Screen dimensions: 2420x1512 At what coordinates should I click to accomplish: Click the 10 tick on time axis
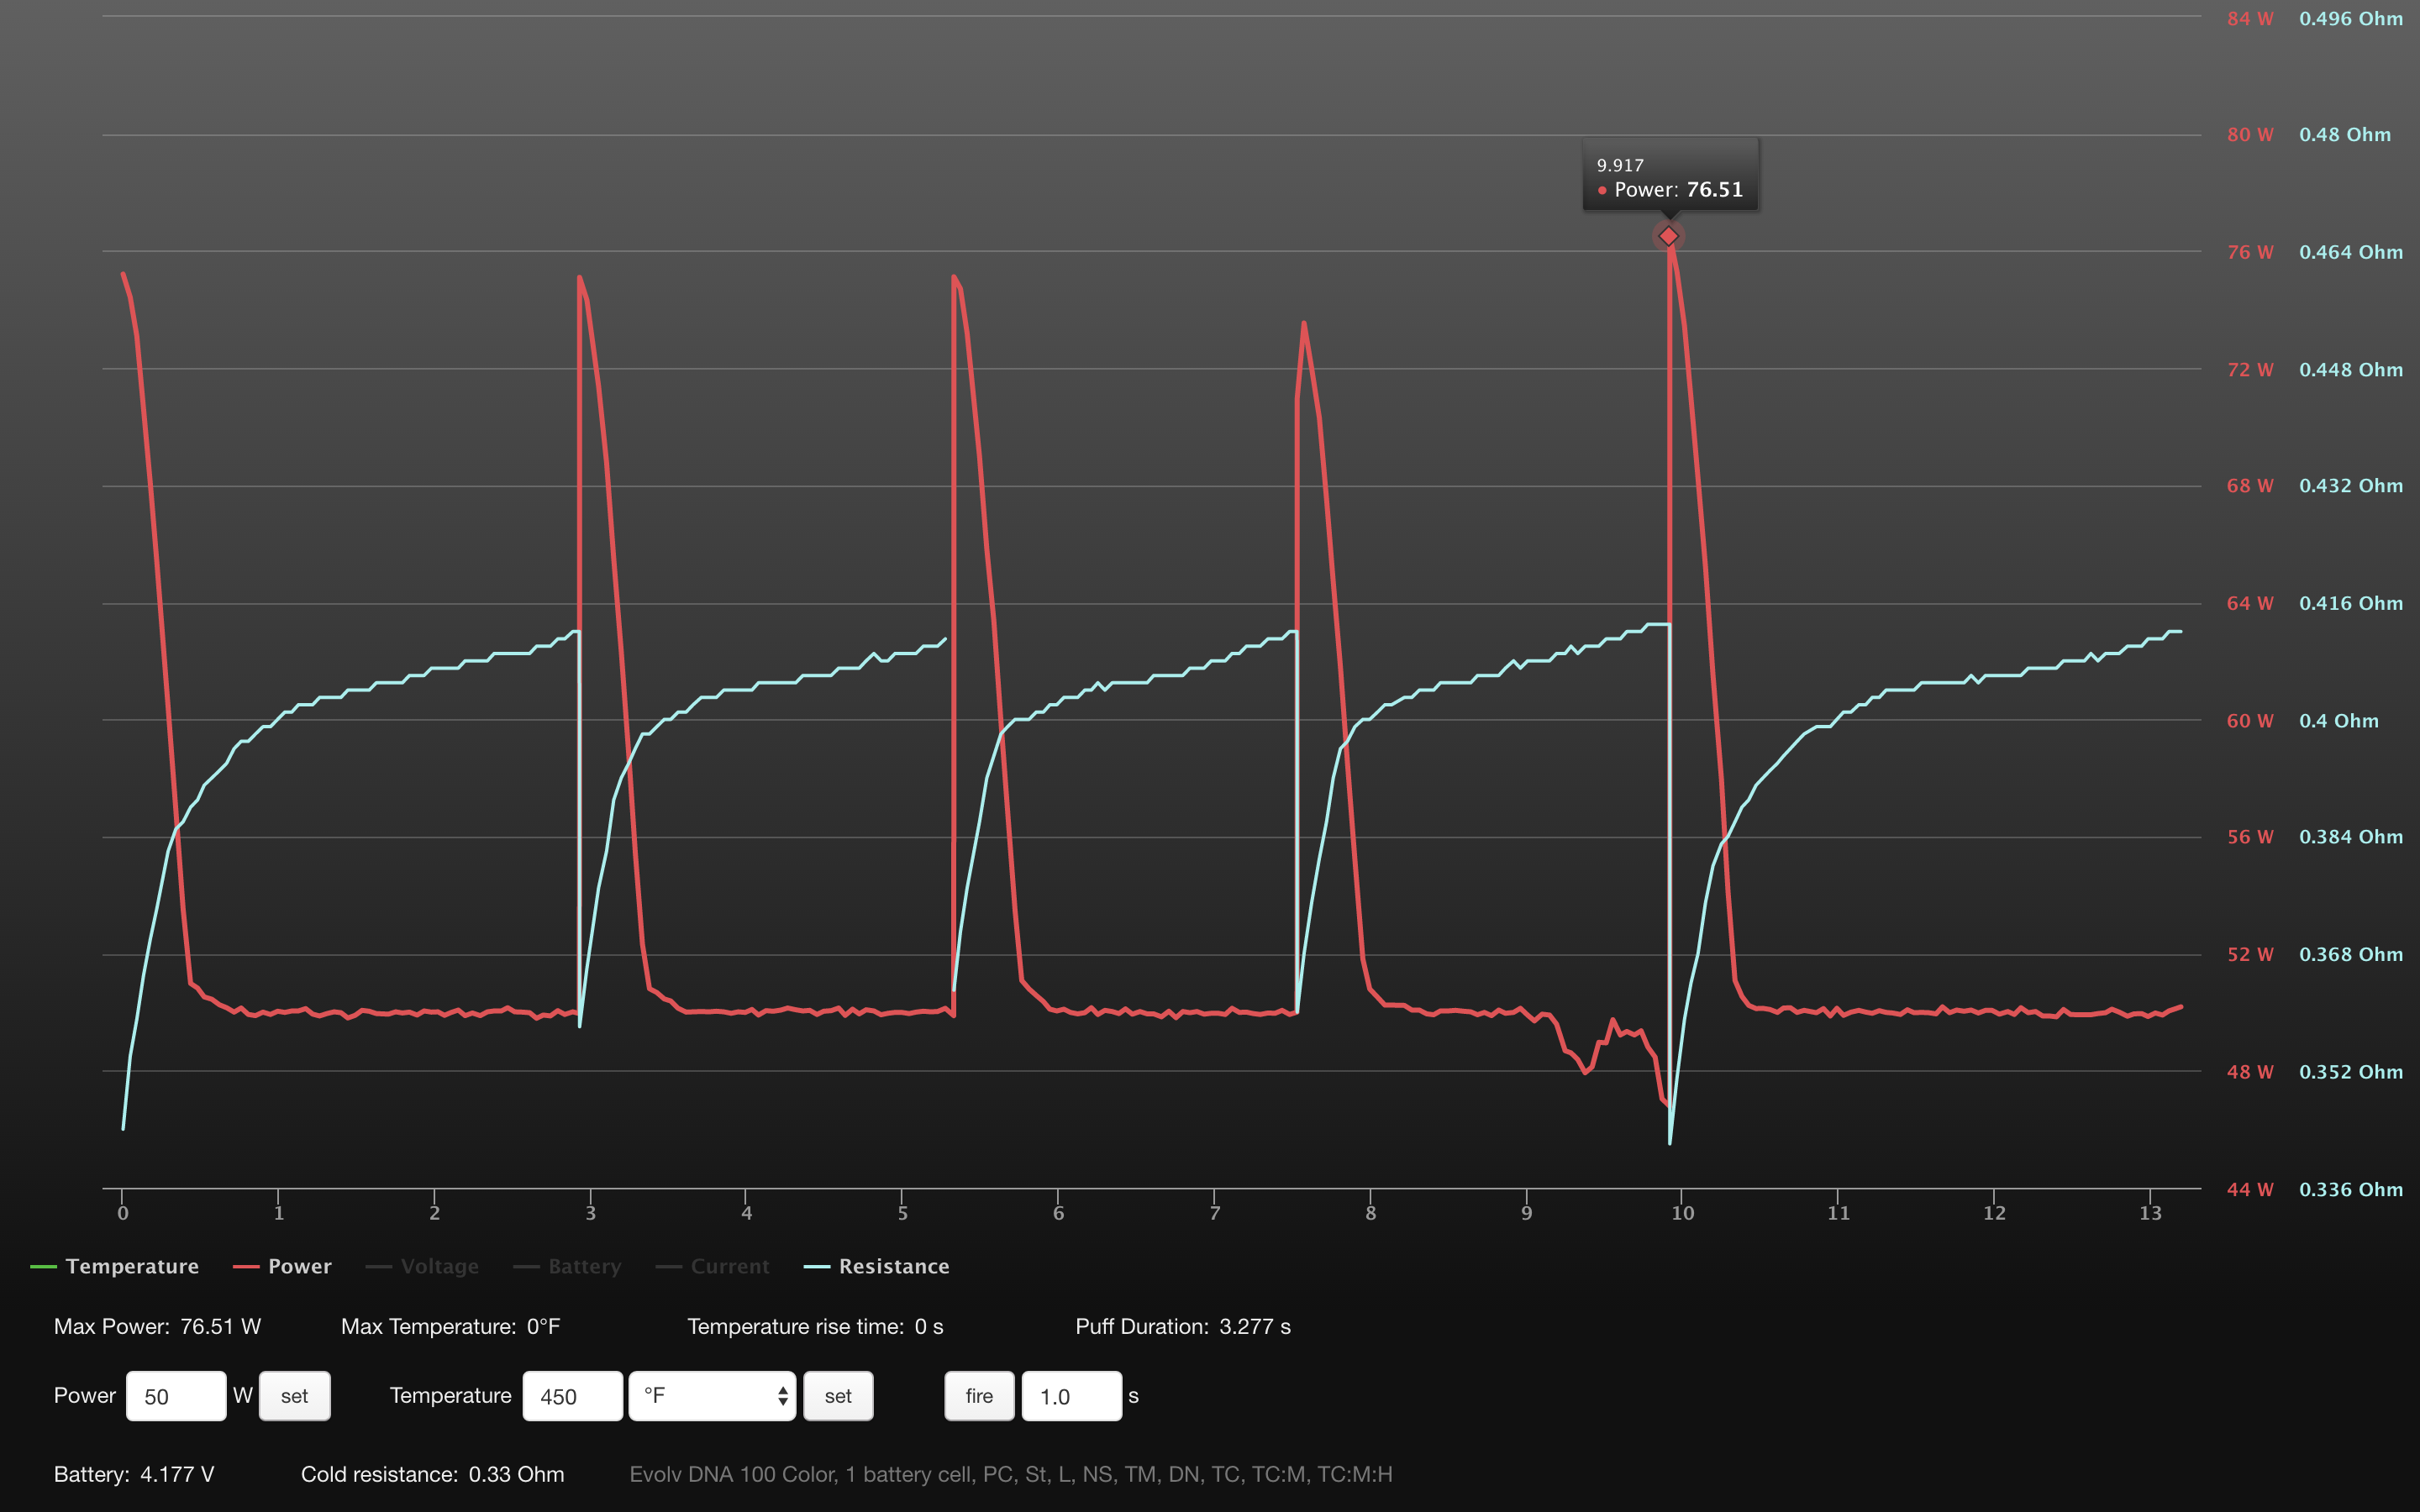point(1682,1213)
